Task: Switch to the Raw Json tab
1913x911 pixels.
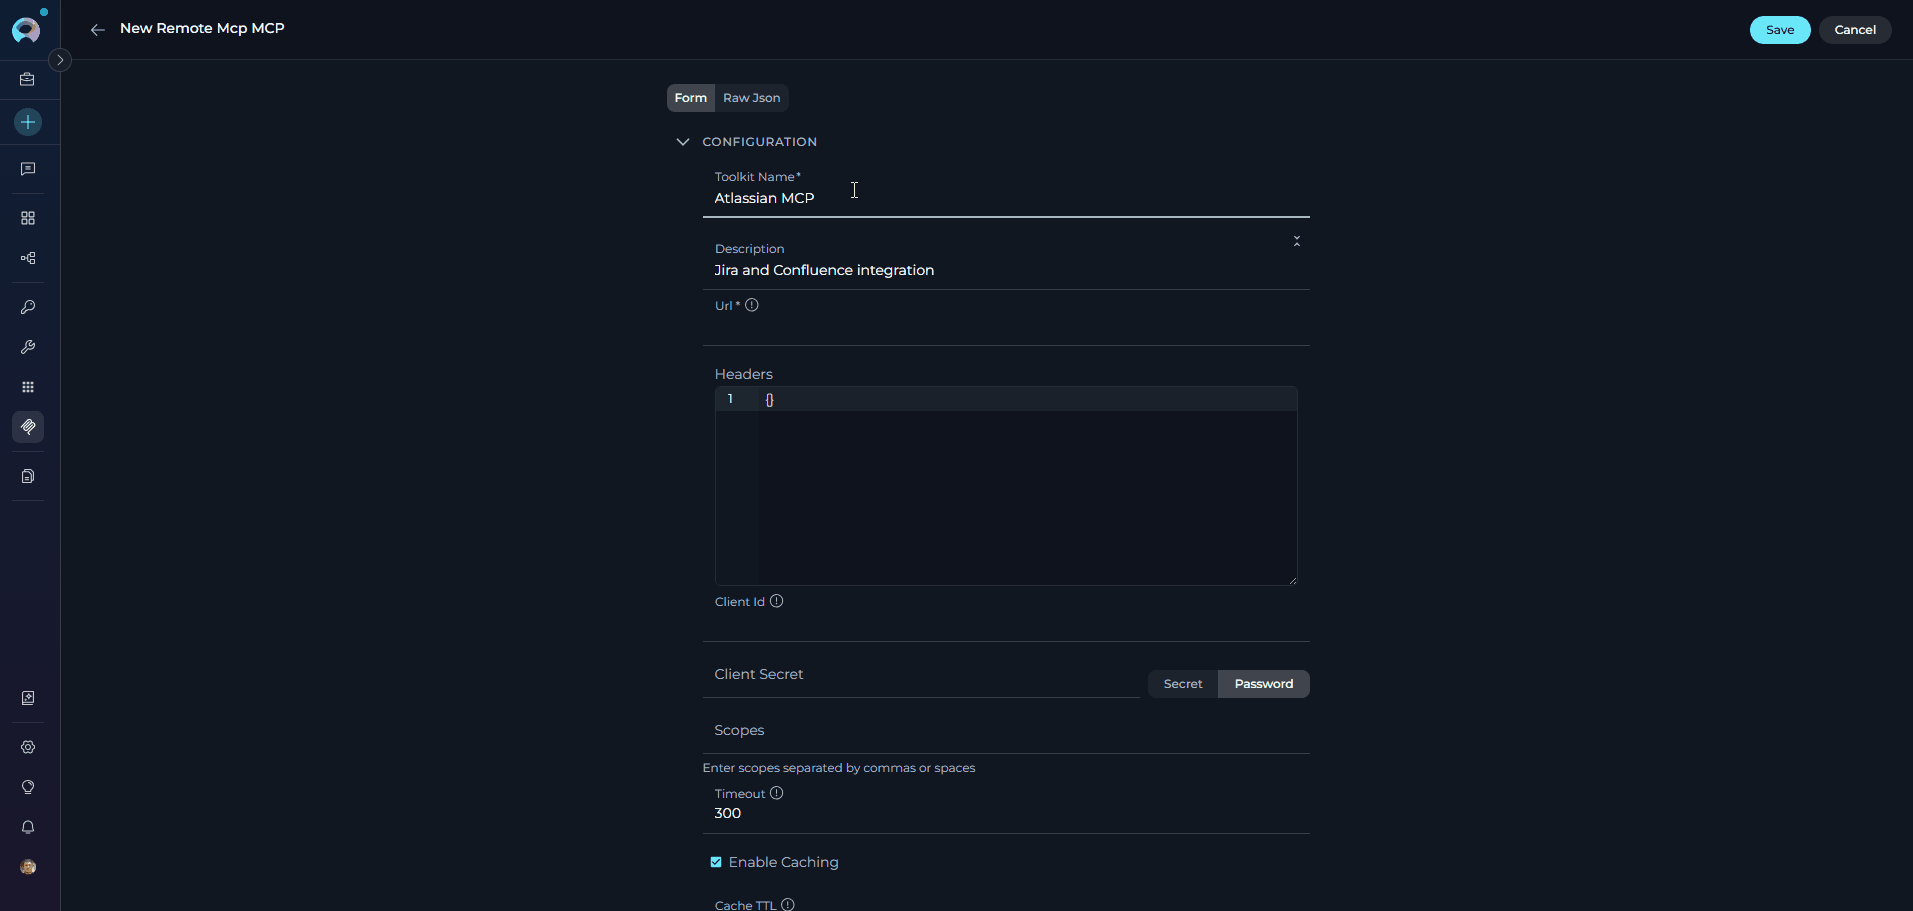Action: 751,97
